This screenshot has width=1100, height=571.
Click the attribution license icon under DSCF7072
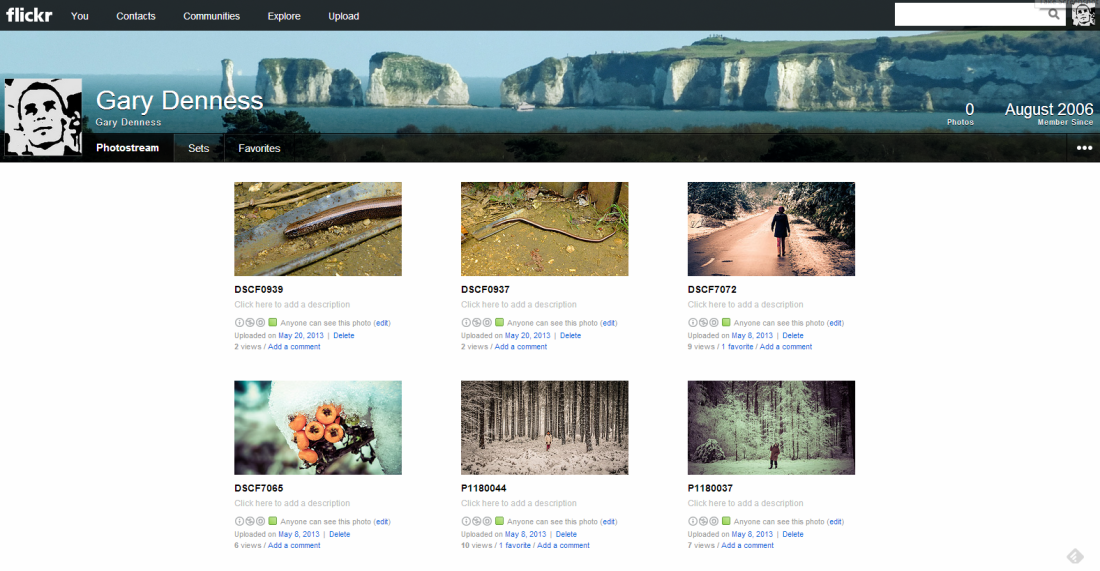coord(692,323)
